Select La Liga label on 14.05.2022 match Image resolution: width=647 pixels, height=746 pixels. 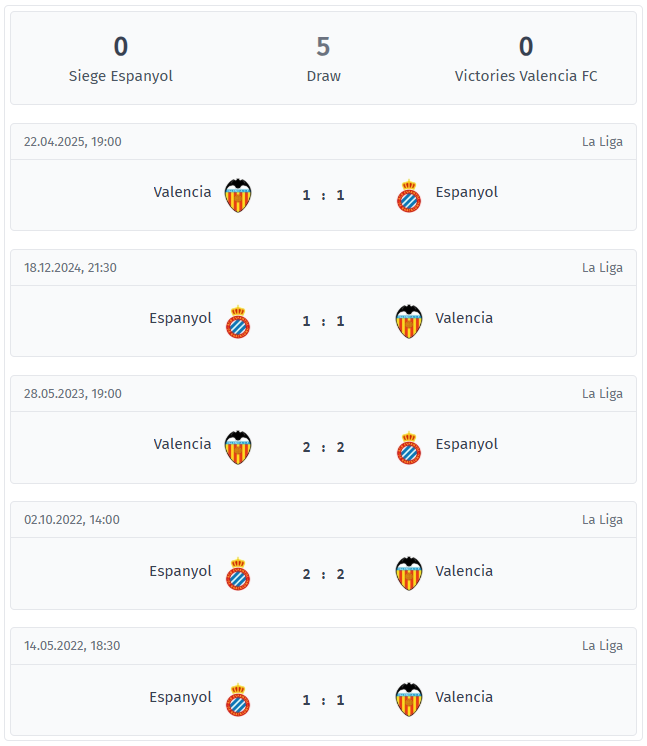(602, 646)
